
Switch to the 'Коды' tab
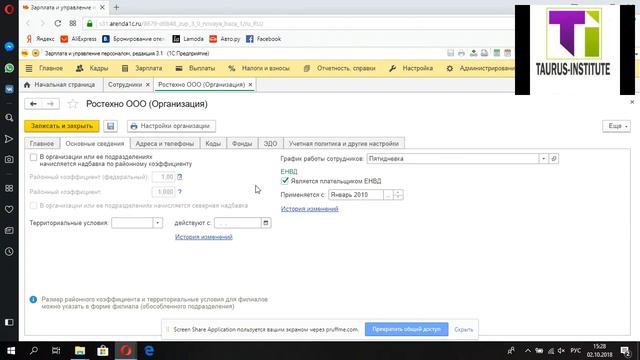coord(213,144)
